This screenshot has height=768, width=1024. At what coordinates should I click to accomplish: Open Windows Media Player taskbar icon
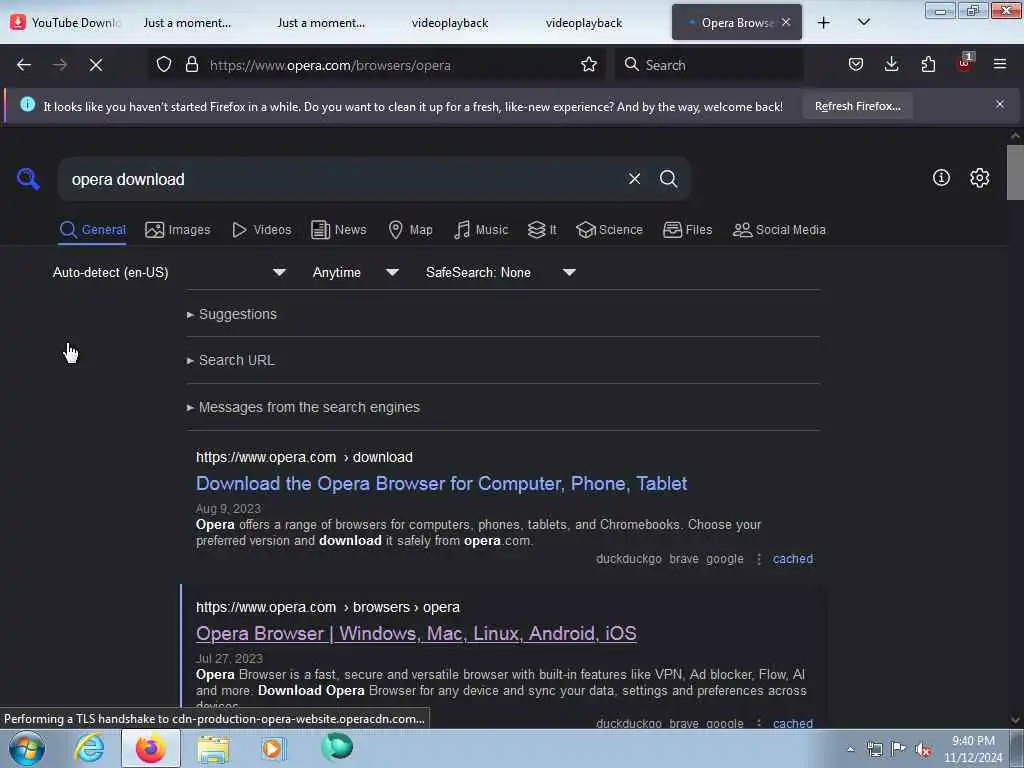(274, 748)
